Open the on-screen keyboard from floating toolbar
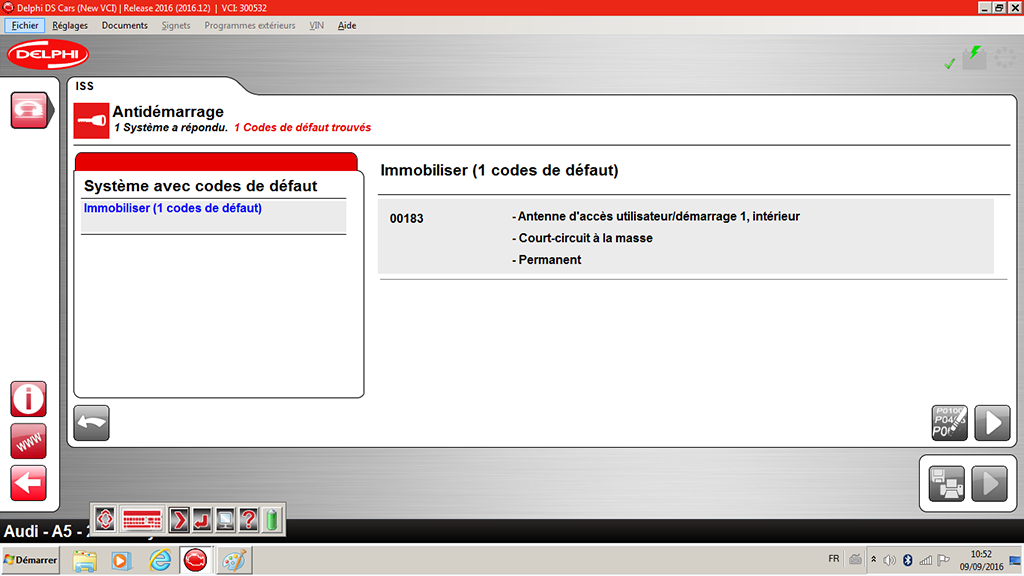The image size is (1024, 576). click(141, 520)
